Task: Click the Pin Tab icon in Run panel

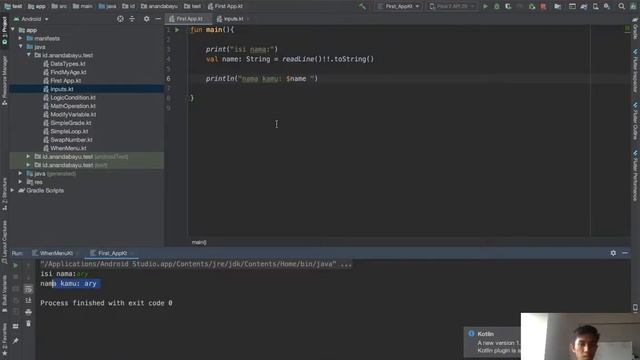Action: click(16, 340)
